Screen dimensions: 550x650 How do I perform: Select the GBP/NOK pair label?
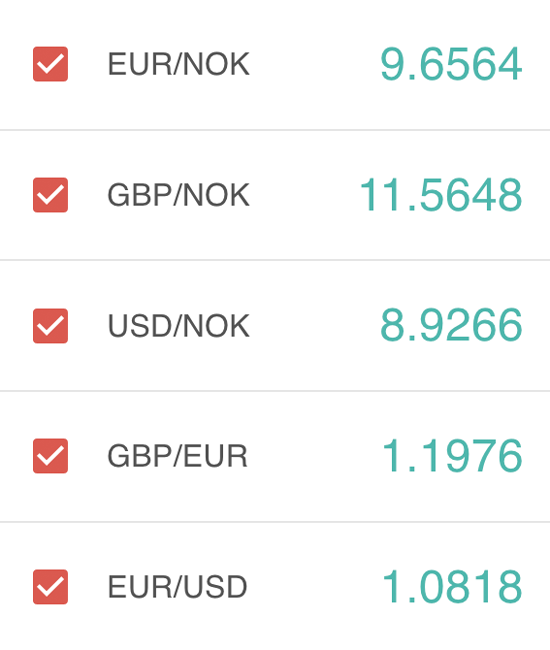179,195
